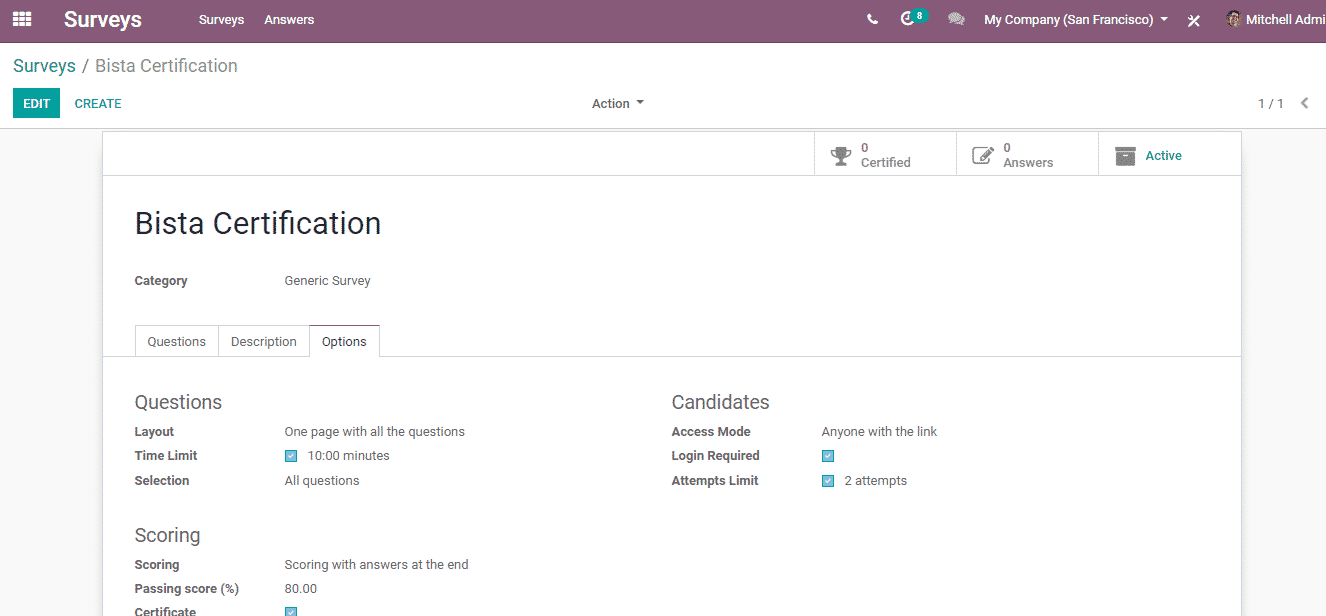The image size is (1326, 616).
Task: Open the My Company (San Francisco) dropdown
Action: [1075, 19]
